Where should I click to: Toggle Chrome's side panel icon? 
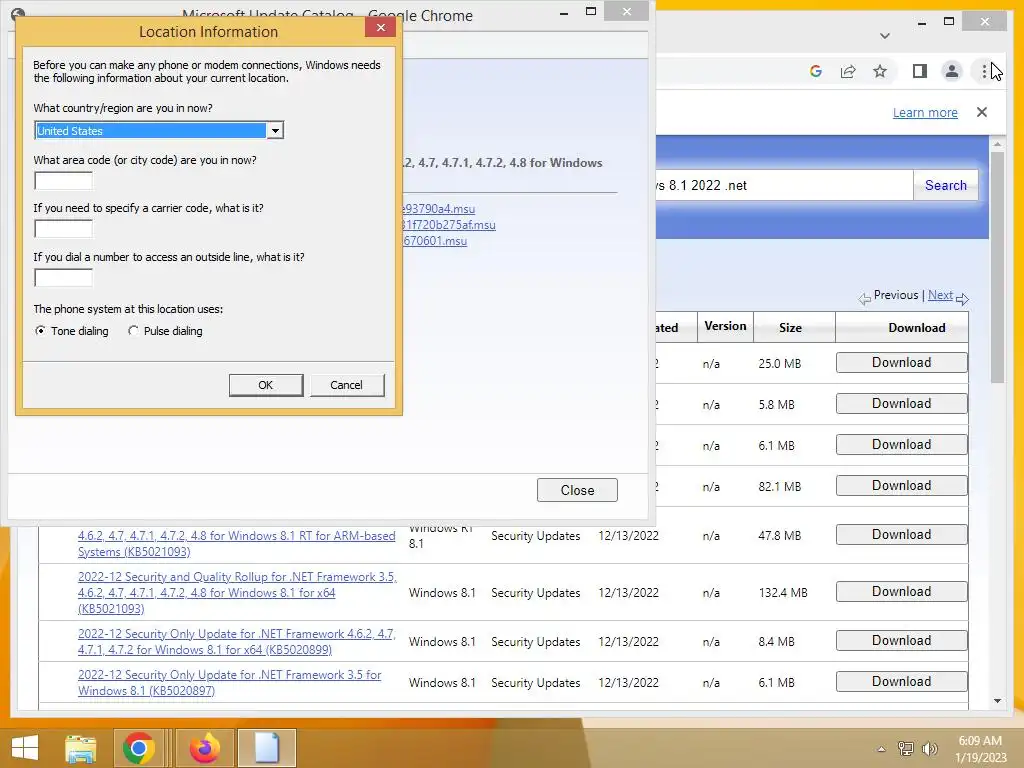(920, 71)
